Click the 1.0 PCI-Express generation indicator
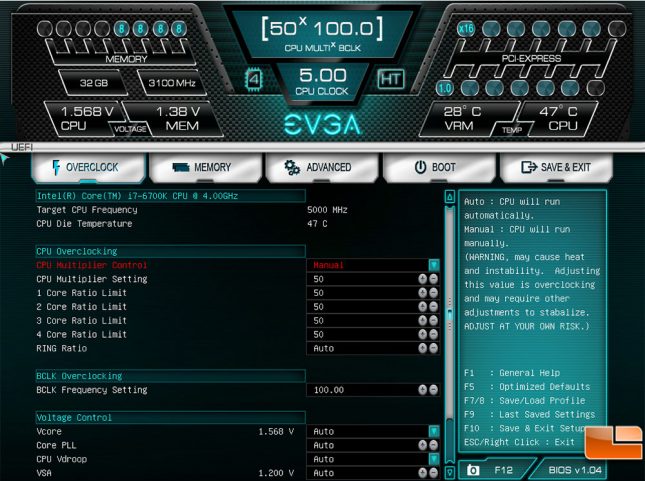 click(445, 88)
